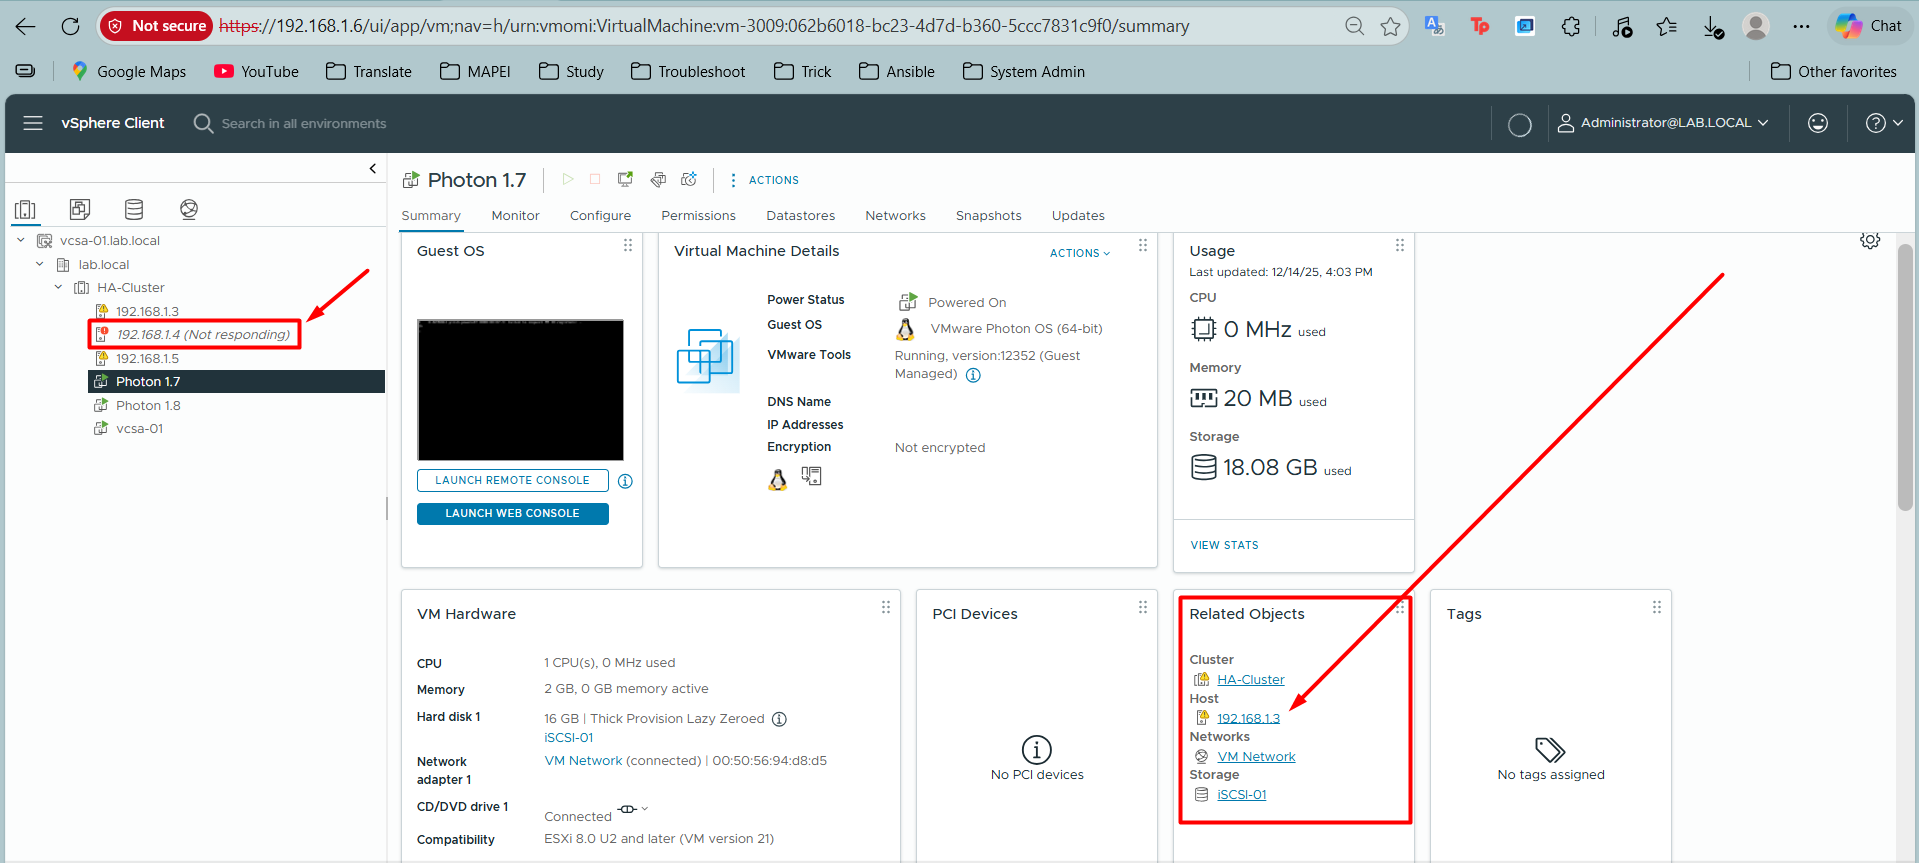
Task: Click the VM console screen thumbnail
Action: 520,390
